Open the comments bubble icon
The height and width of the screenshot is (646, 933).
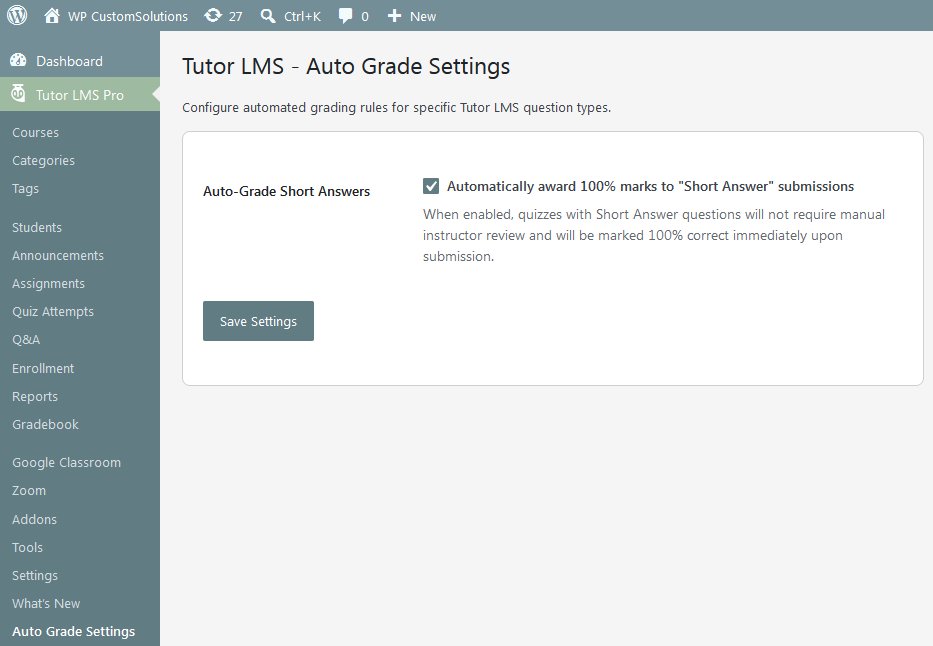345,16
